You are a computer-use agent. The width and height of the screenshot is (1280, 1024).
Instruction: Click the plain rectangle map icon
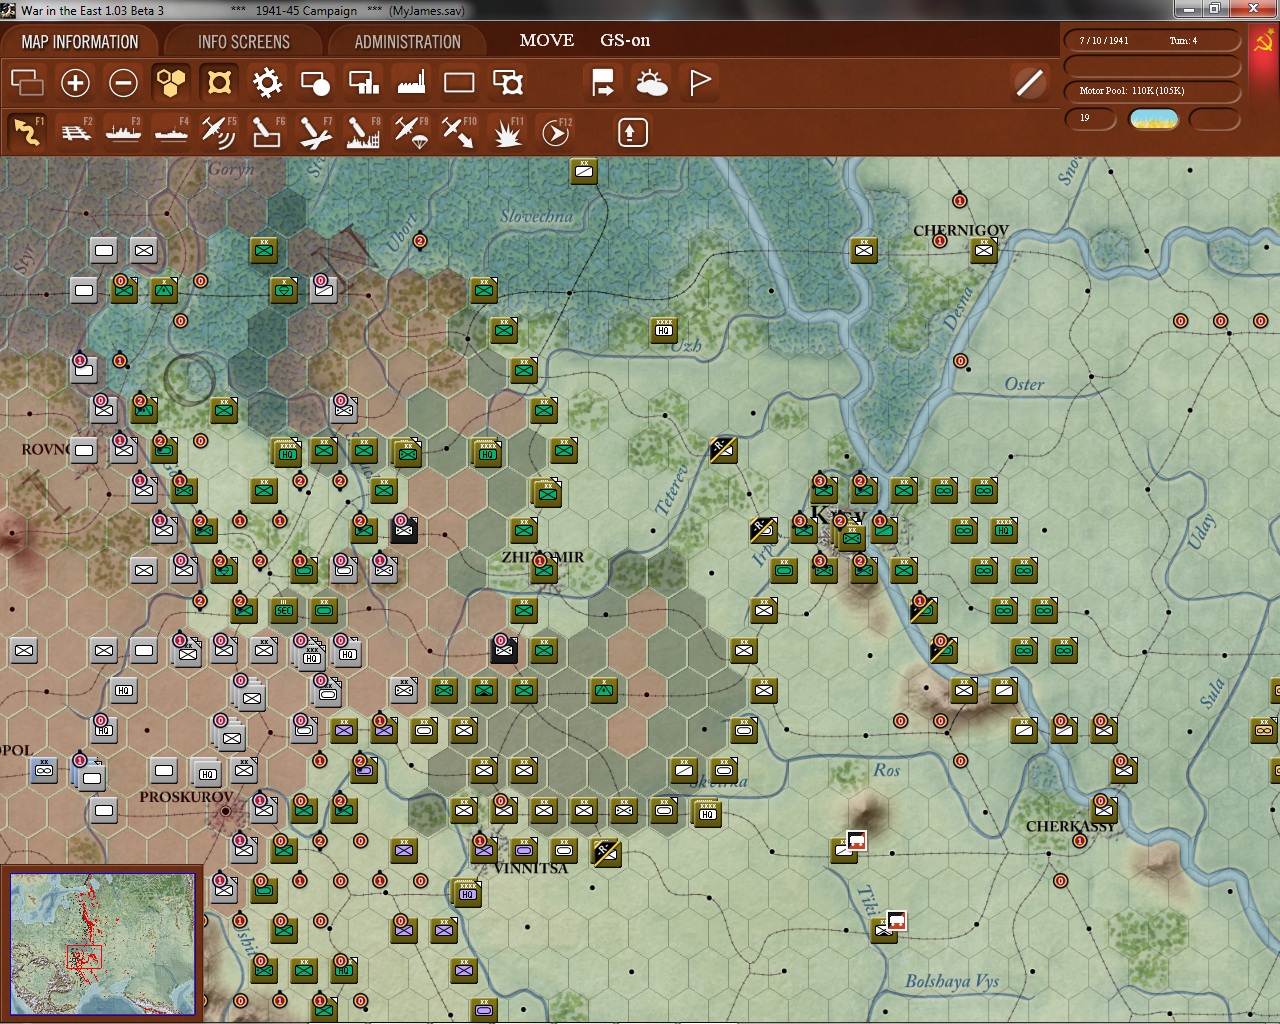point(459,83)
